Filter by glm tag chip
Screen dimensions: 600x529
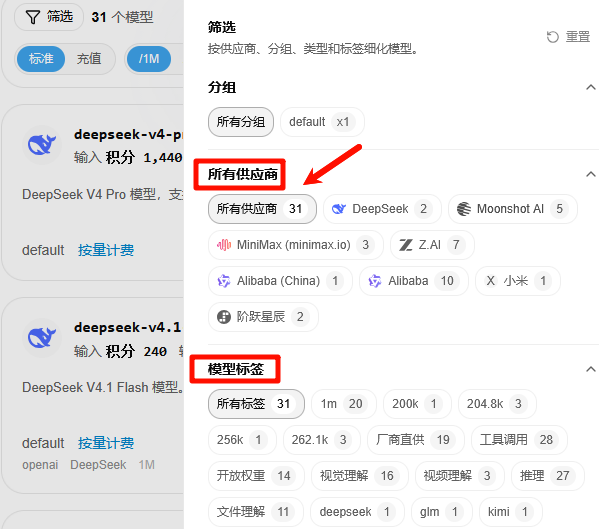[442, 512]
